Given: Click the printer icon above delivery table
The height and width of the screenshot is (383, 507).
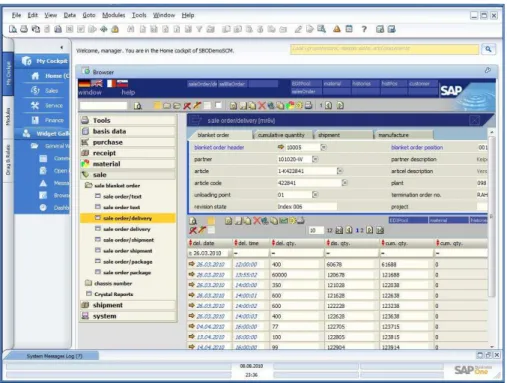Looking at the screenshot, I should pos(301,221).
